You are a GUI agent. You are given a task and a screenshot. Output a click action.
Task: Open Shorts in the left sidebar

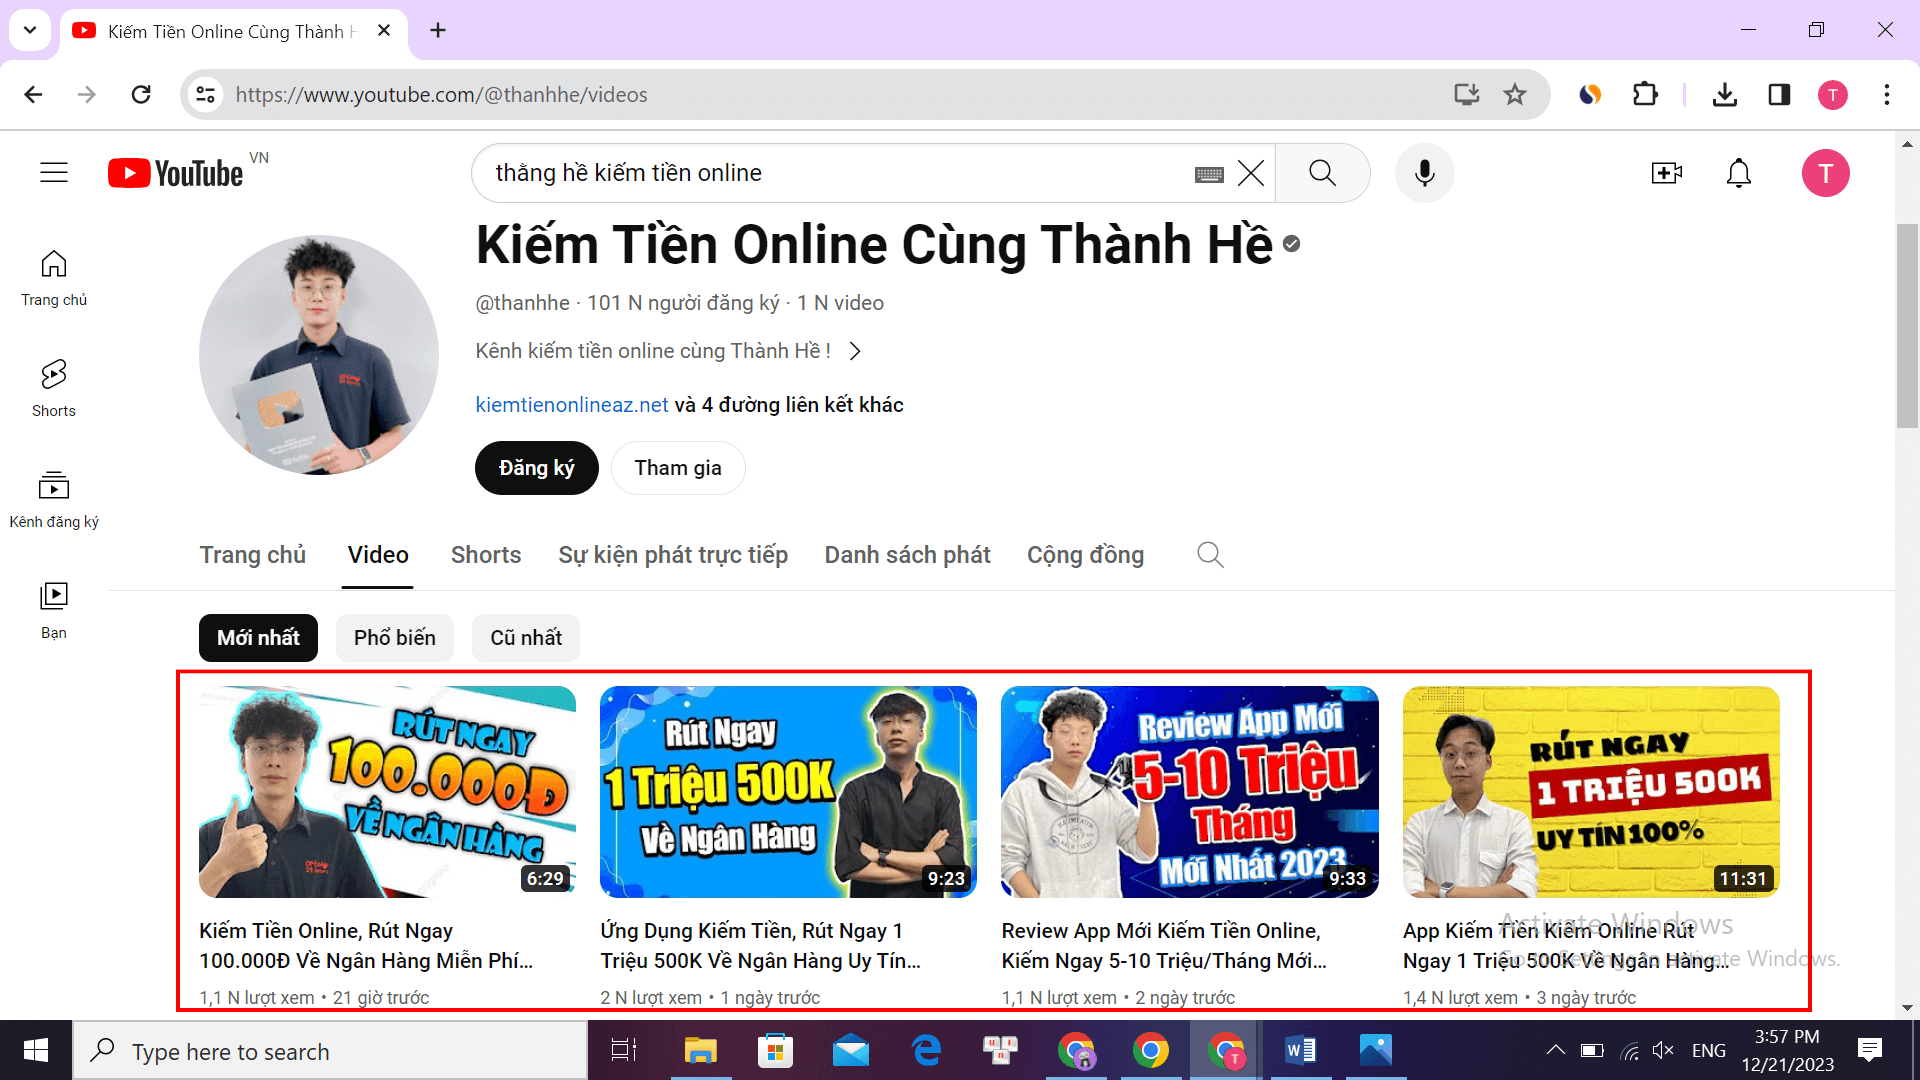click(x=54, y=389)
